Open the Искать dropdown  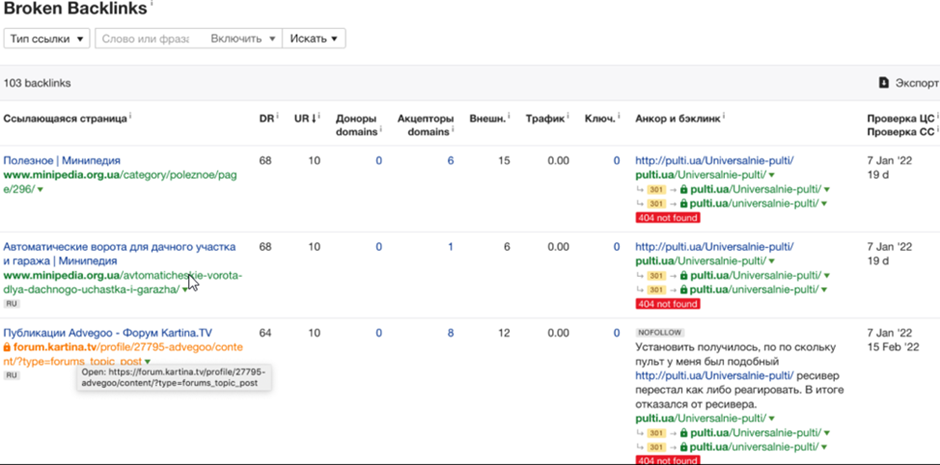313,38
